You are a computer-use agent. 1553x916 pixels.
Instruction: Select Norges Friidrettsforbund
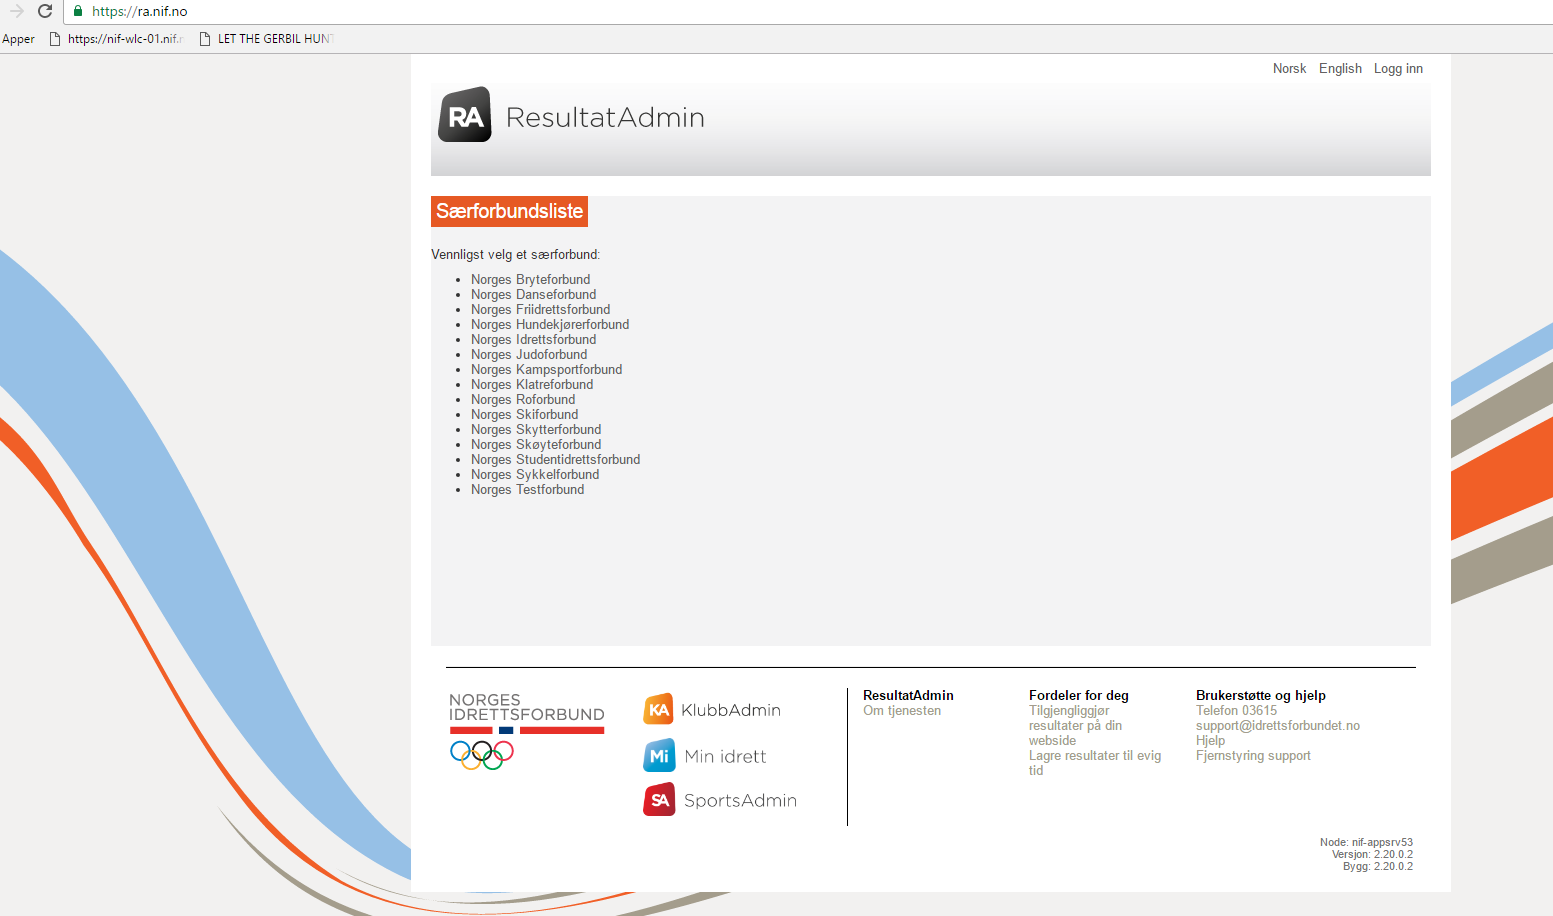[540, 309]
